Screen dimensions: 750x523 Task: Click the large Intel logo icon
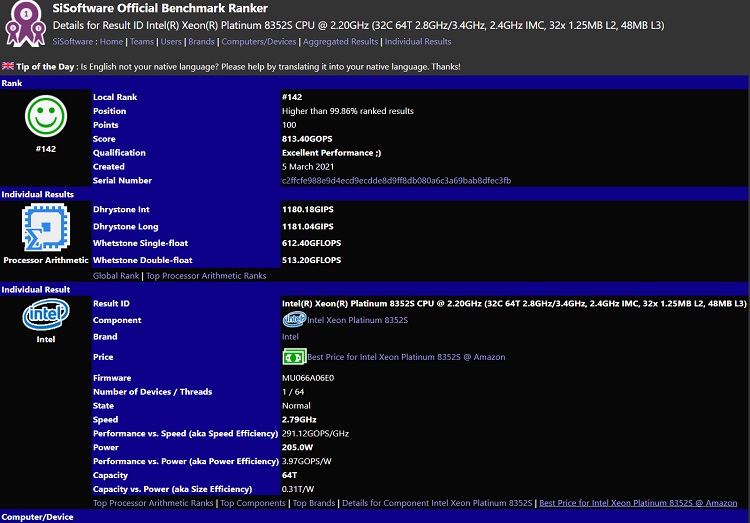(46, 314)
